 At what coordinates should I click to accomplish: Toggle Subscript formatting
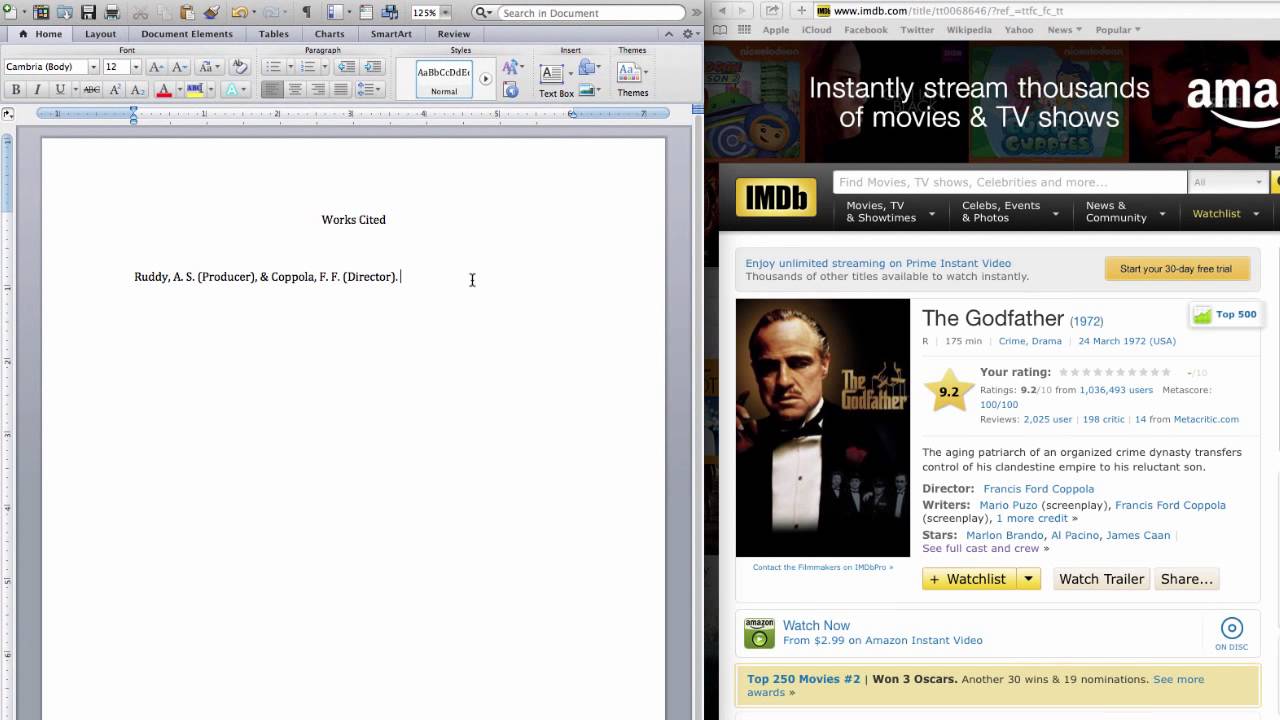click(137, 90)
